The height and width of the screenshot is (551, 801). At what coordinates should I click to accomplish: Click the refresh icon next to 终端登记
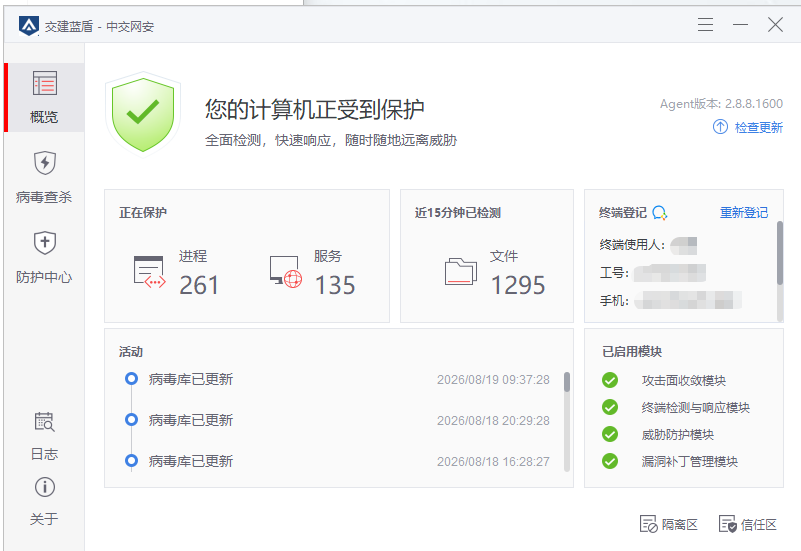[x=659, y=212]
